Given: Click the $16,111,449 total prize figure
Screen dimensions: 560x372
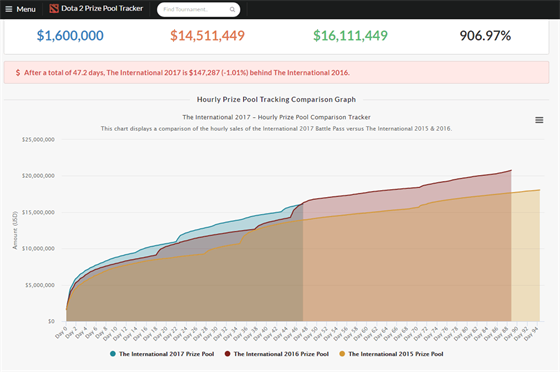Looking at the screenshot, I should click(x=350, y=35).
